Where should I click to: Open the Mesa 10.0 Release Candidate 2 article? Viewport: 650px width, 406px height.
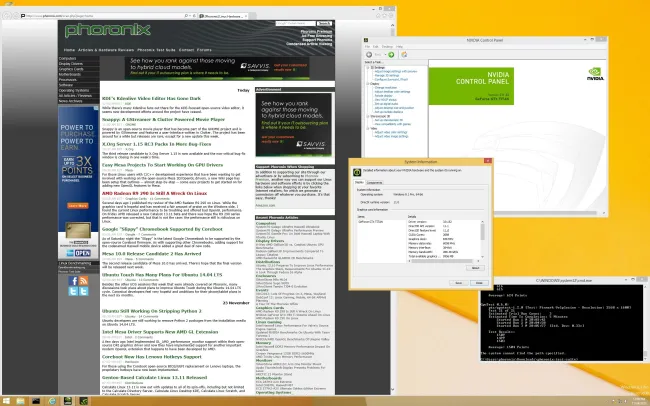(152, 254)
